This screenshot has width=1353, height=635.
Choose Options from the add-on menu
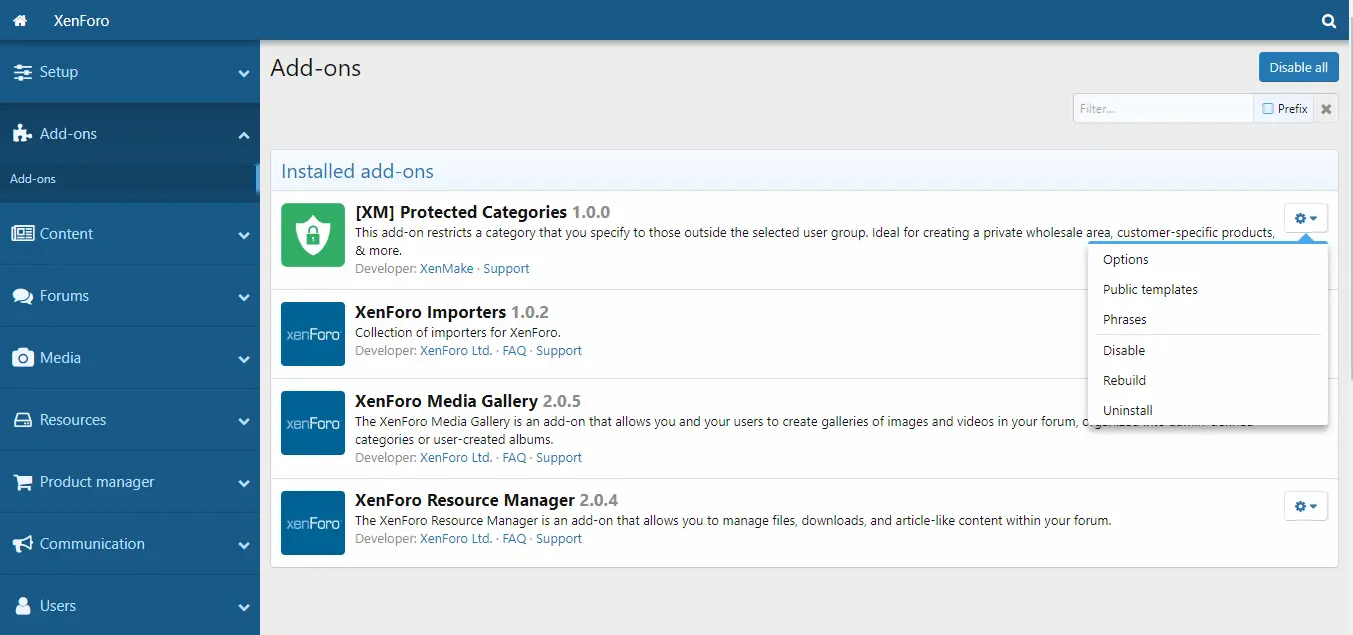pos(1208,259)
